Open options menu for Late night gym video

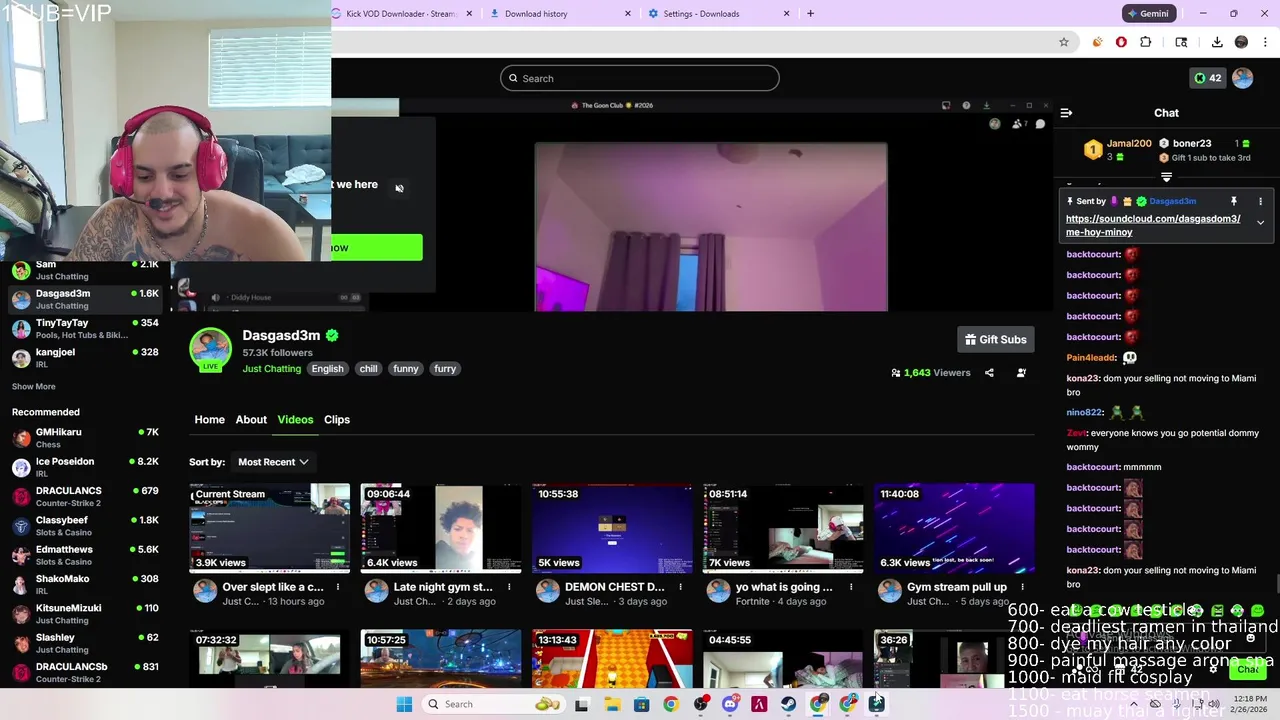tap(509, 587)
